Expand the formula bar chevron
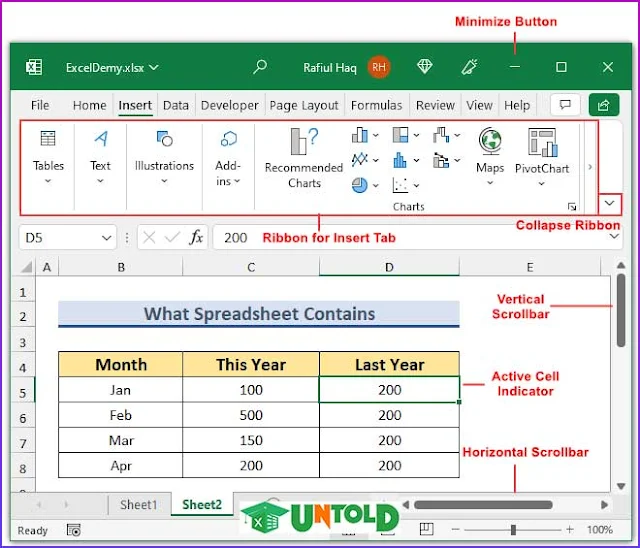Screen dimensions: 640x548 point(614,237)
